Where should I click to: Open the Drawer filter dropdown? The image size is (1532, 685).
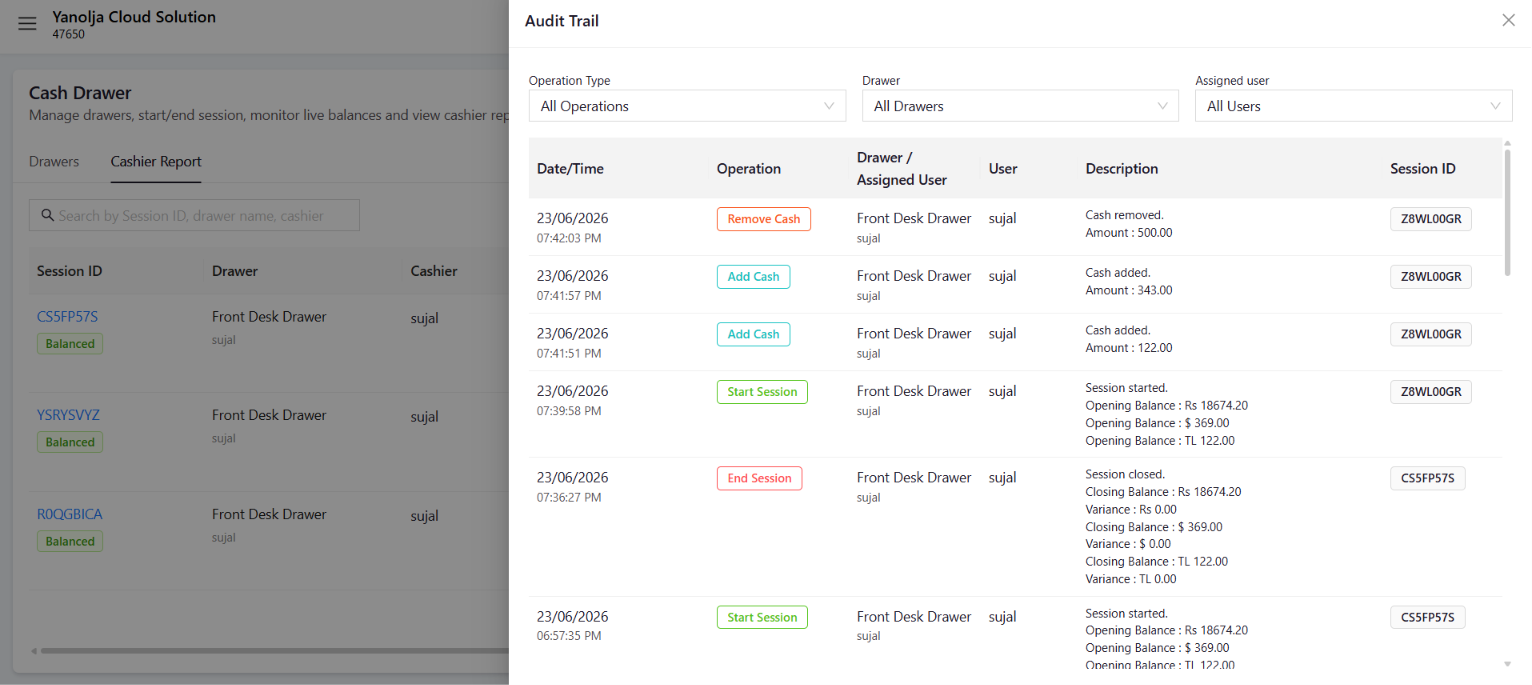point(1020,106)
